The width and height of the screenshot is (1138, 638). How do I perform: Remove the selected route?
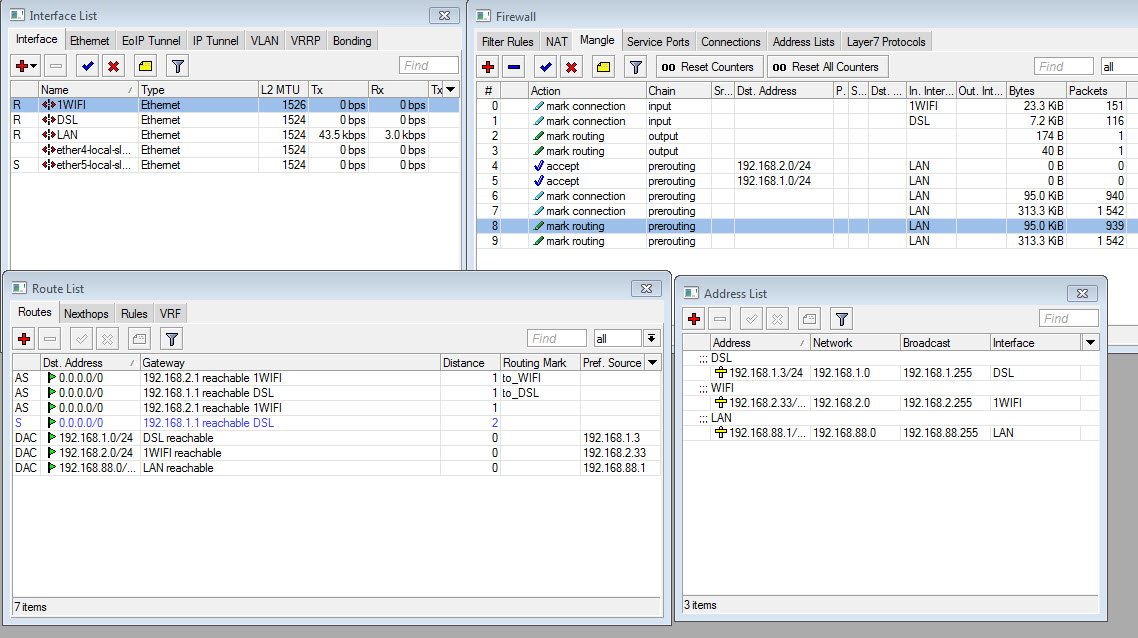click(51, 338)
